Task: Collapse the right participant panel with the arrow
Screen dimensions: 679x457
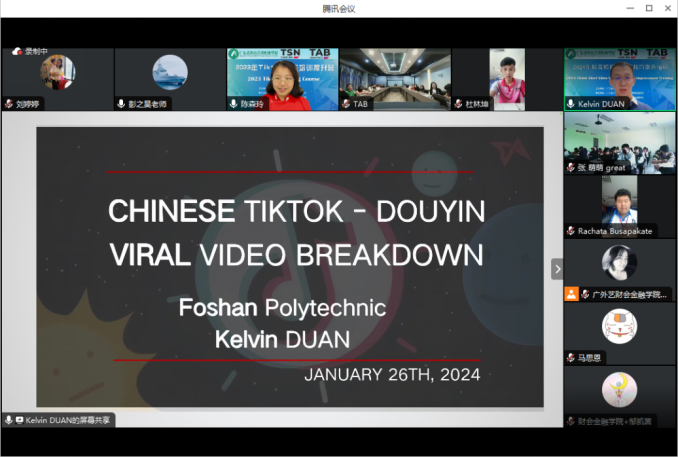Action: [x=557, y=268]
